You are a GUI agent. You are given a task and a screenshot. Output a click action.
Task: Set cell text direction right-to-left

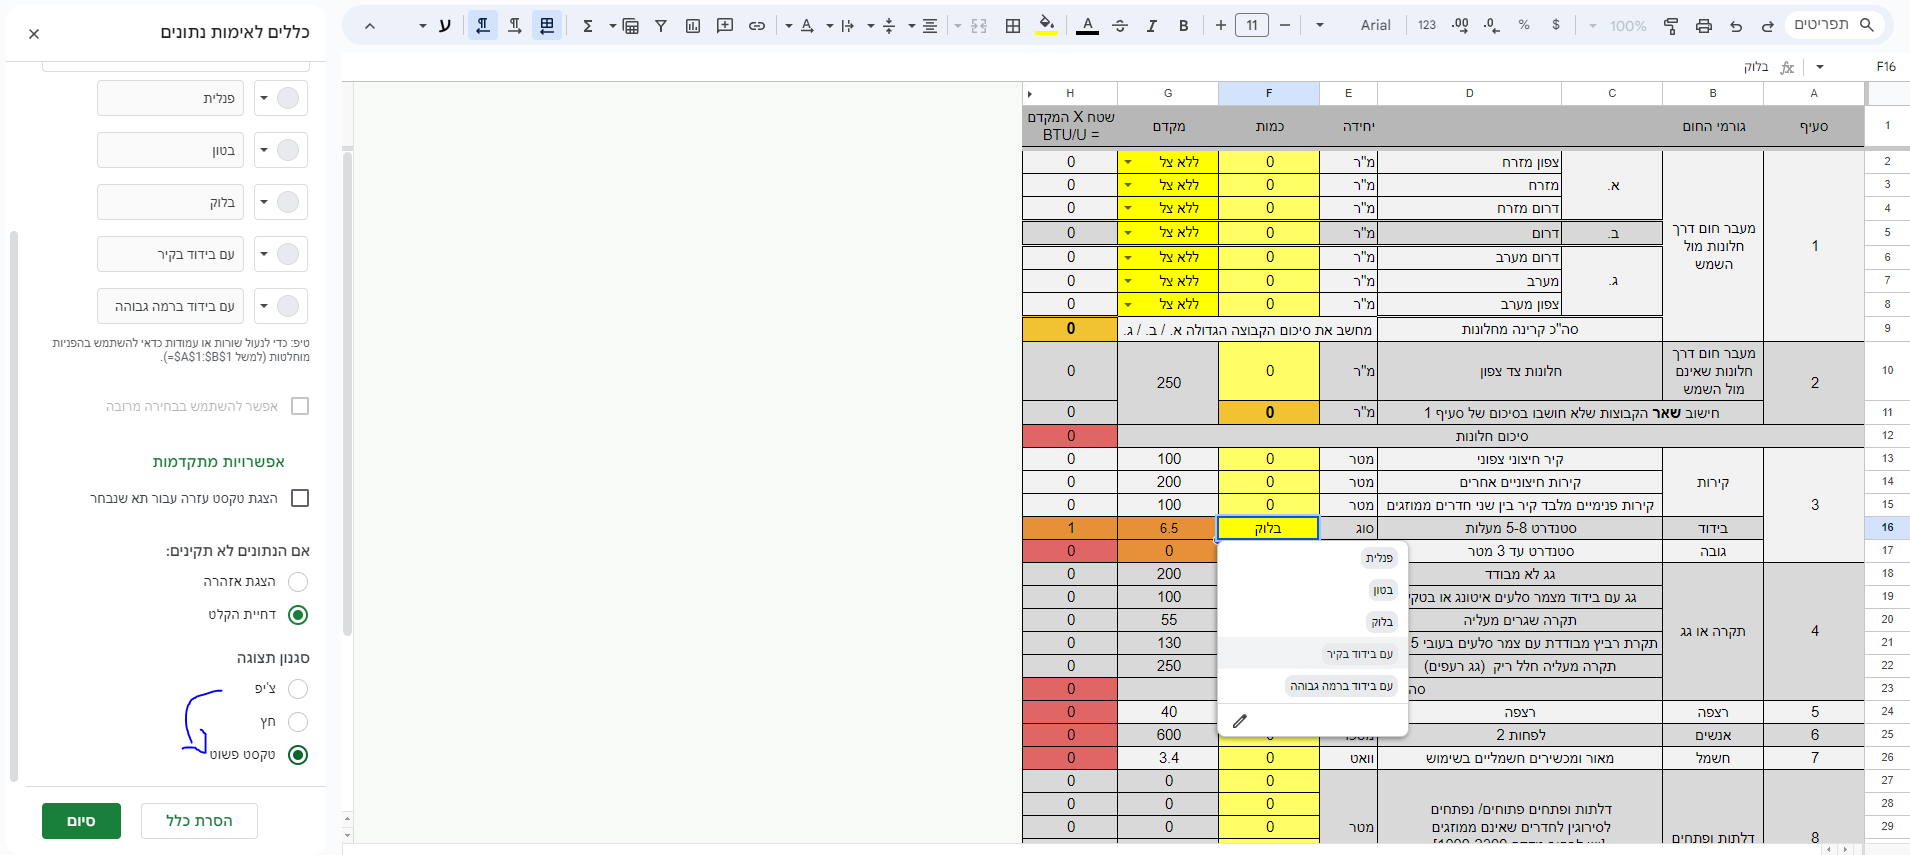click(483, 26)
